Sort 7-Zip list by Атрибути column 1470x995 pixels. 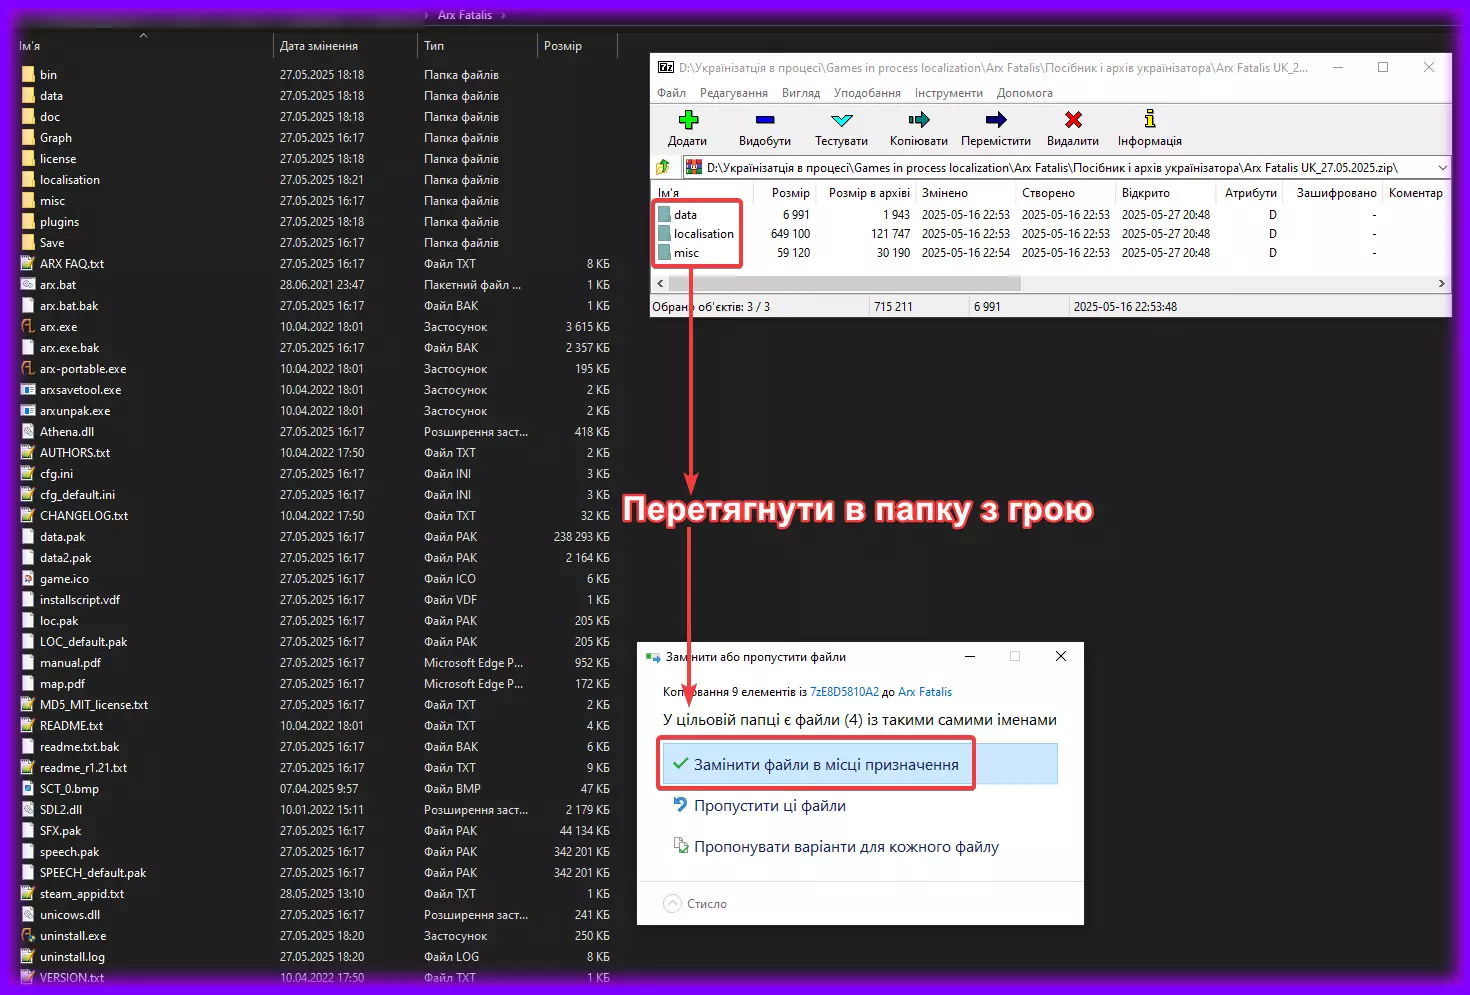point(1251,193)
